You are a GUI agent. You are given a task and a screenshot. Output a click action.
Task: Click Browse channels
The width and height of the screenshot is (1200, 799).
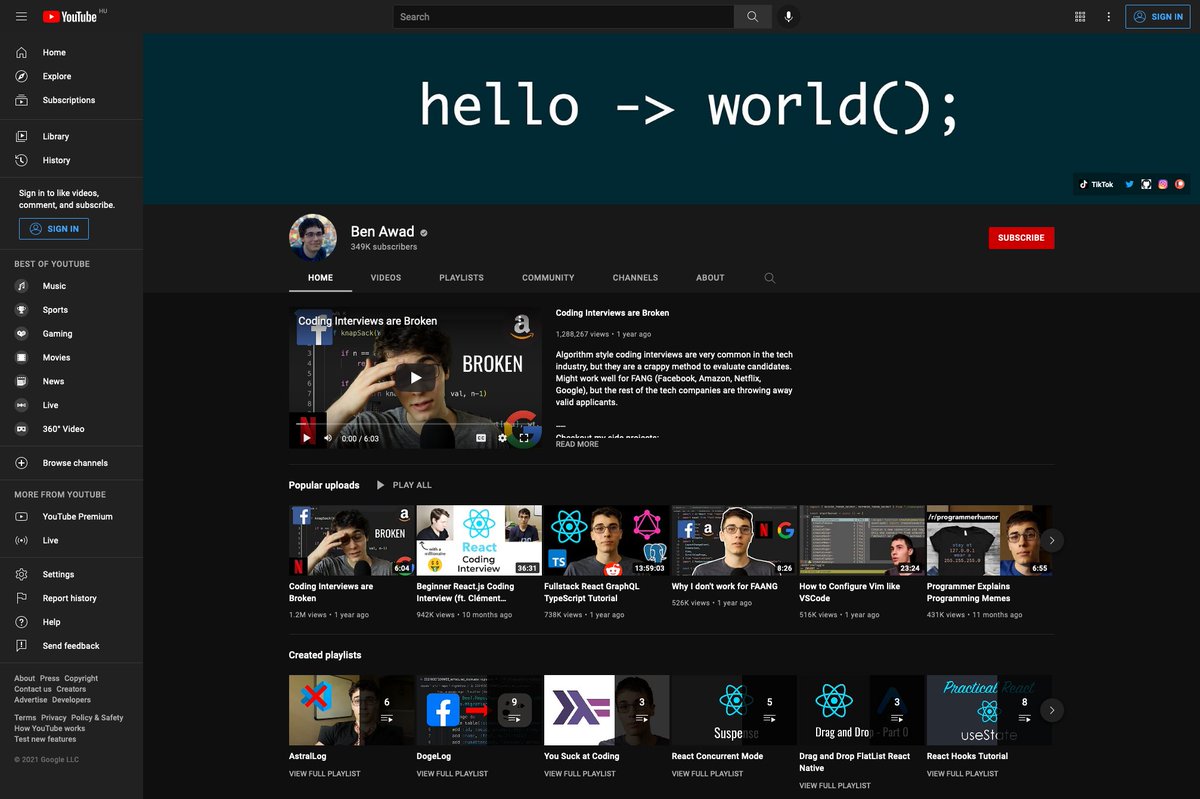tap(71, 463)
